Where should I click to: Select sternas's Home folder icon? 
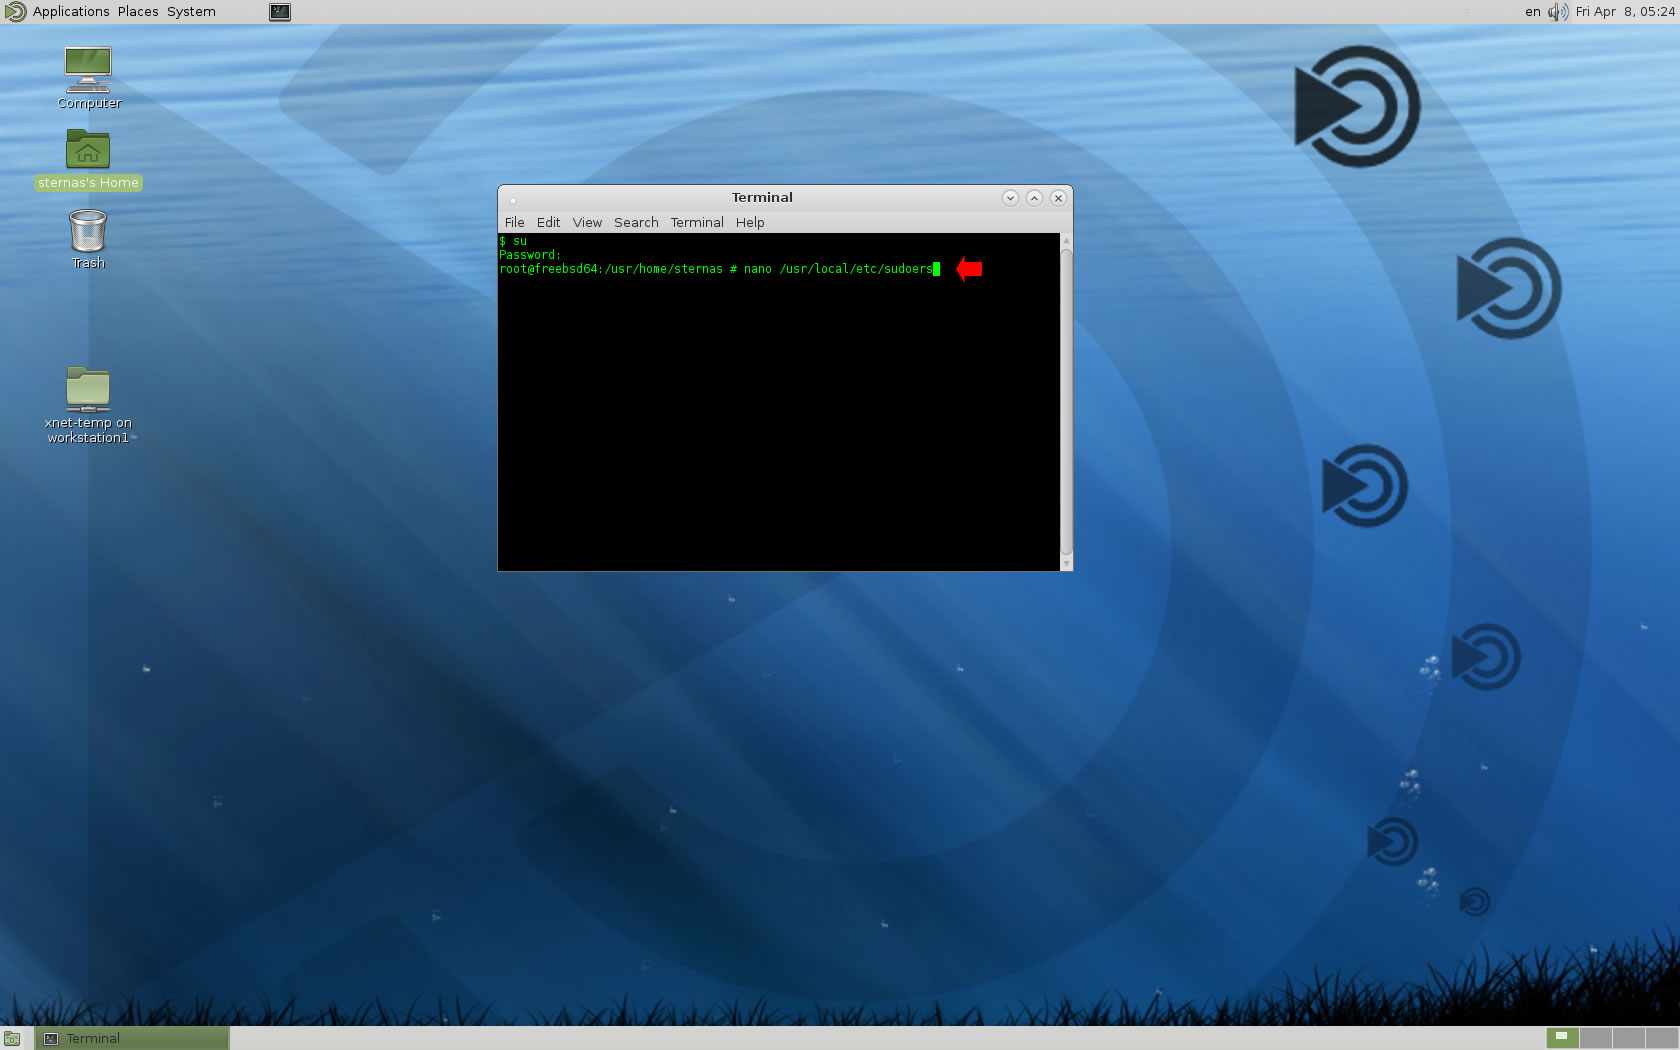click(88, 159)
